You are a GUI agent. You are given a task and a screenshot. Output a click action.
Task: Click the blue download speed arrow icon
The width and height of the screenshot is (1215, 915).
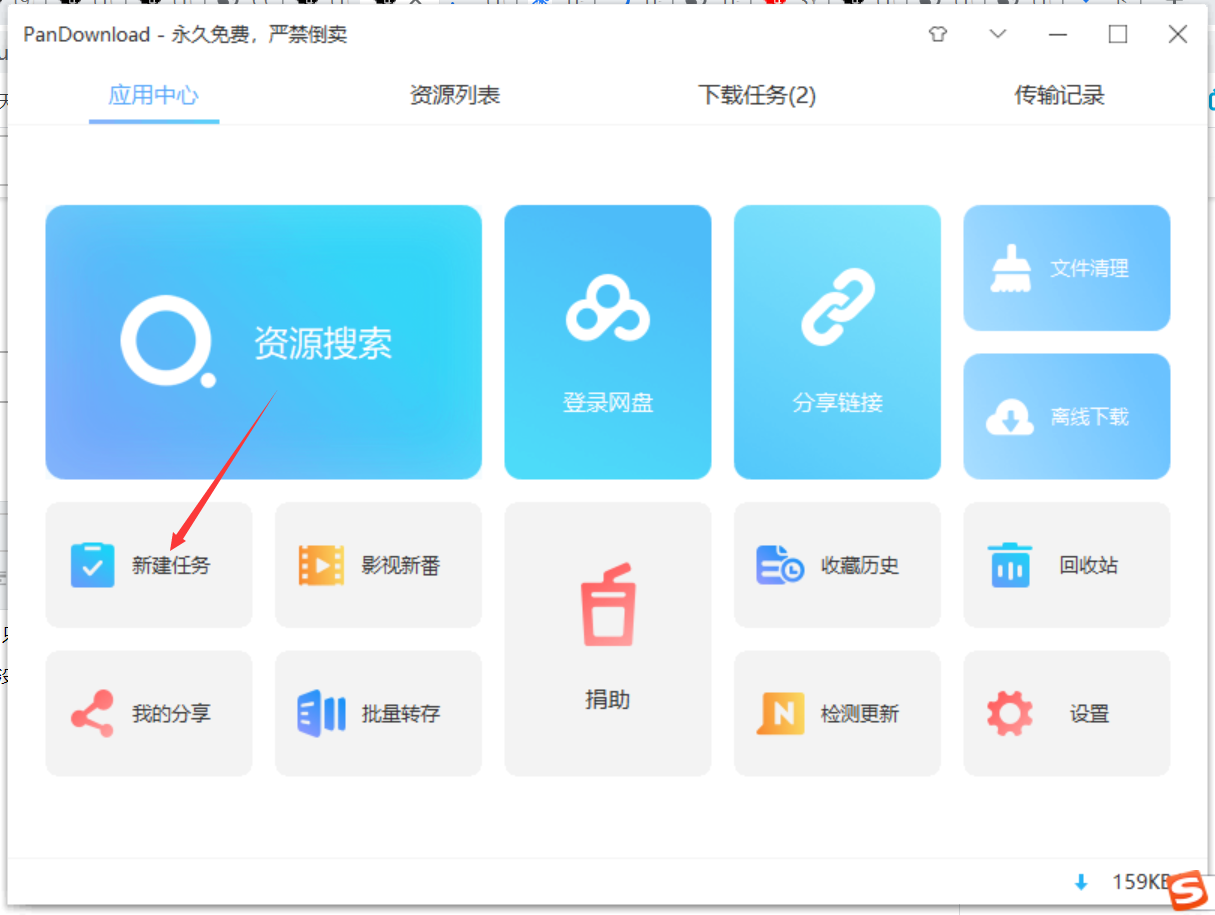pos(1081,882)
